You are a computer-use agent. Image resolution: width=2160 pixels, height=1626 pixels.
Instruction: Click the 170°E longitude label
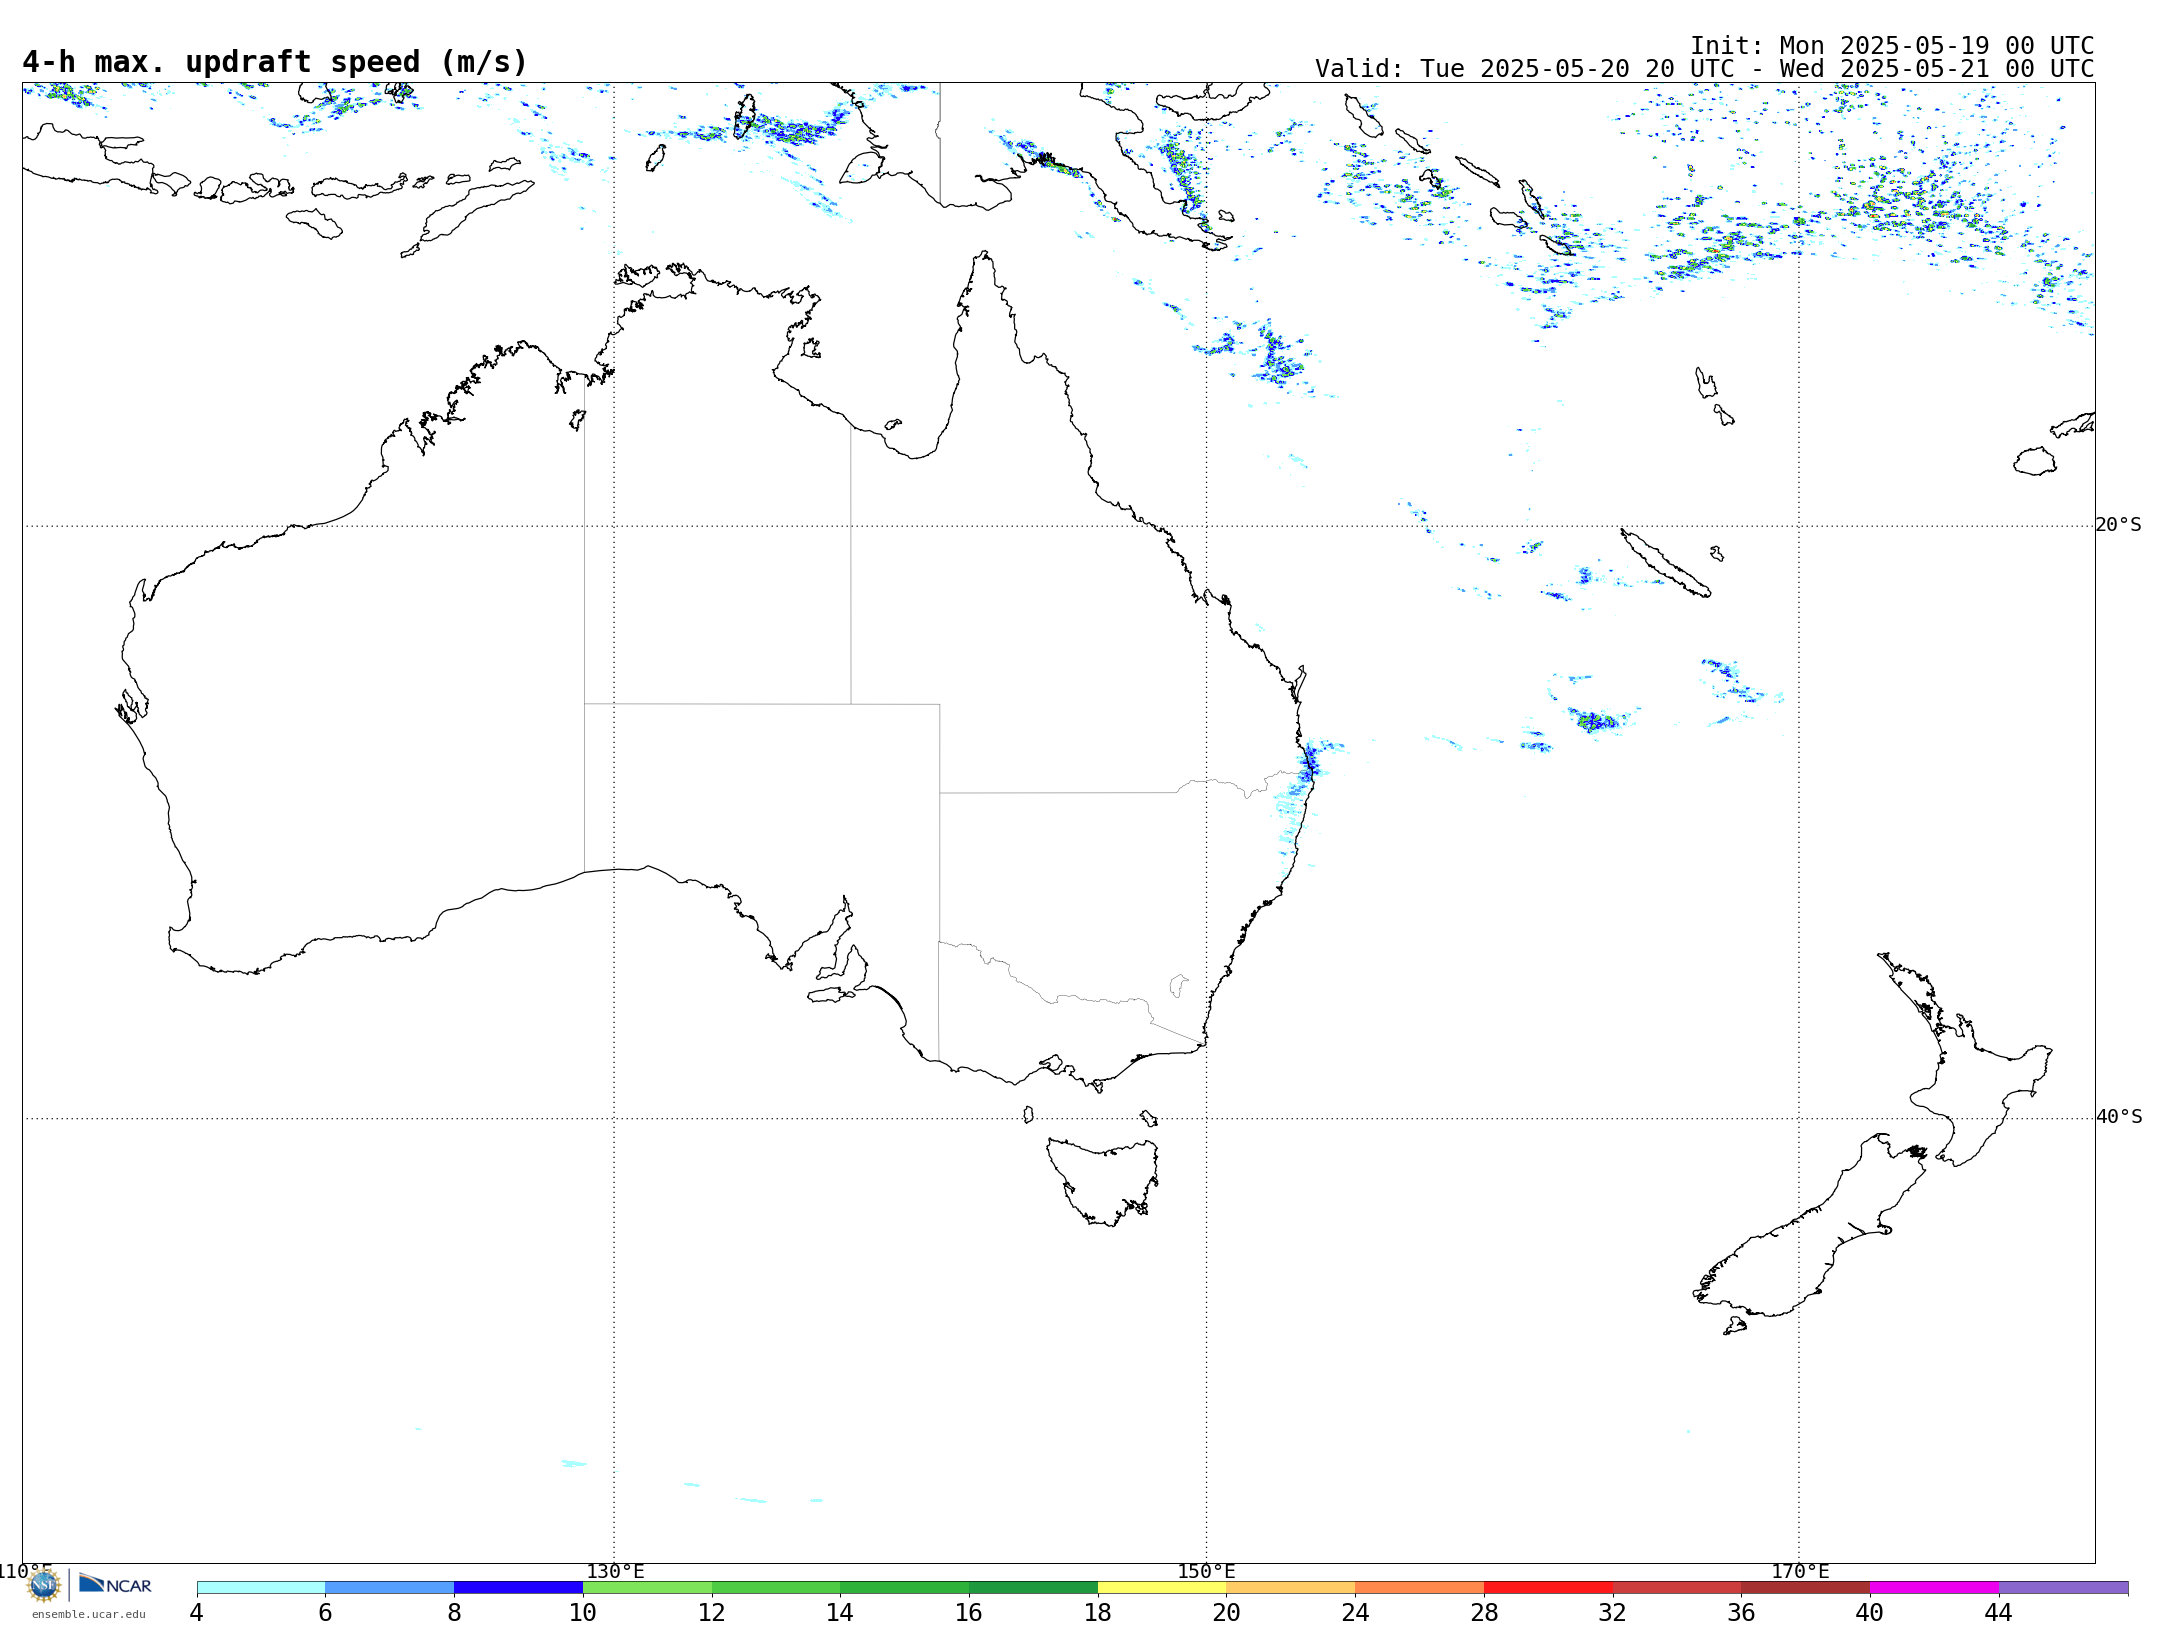click(1800, 1571)
